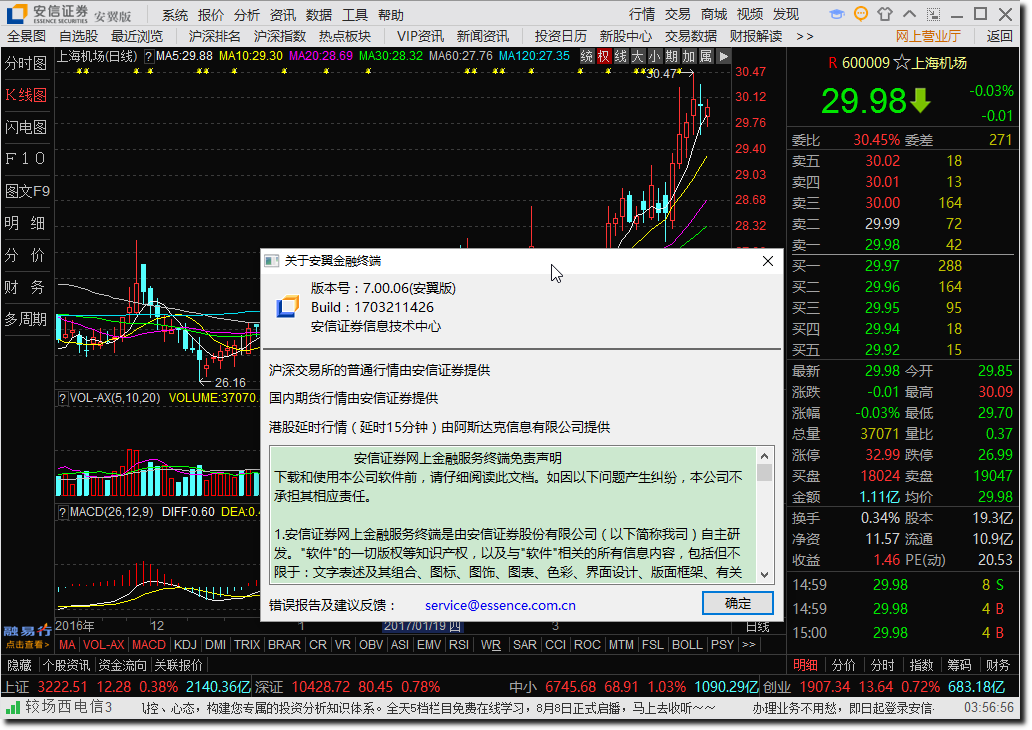
Task: Open the 报价 menu
Action: point(211,14)
